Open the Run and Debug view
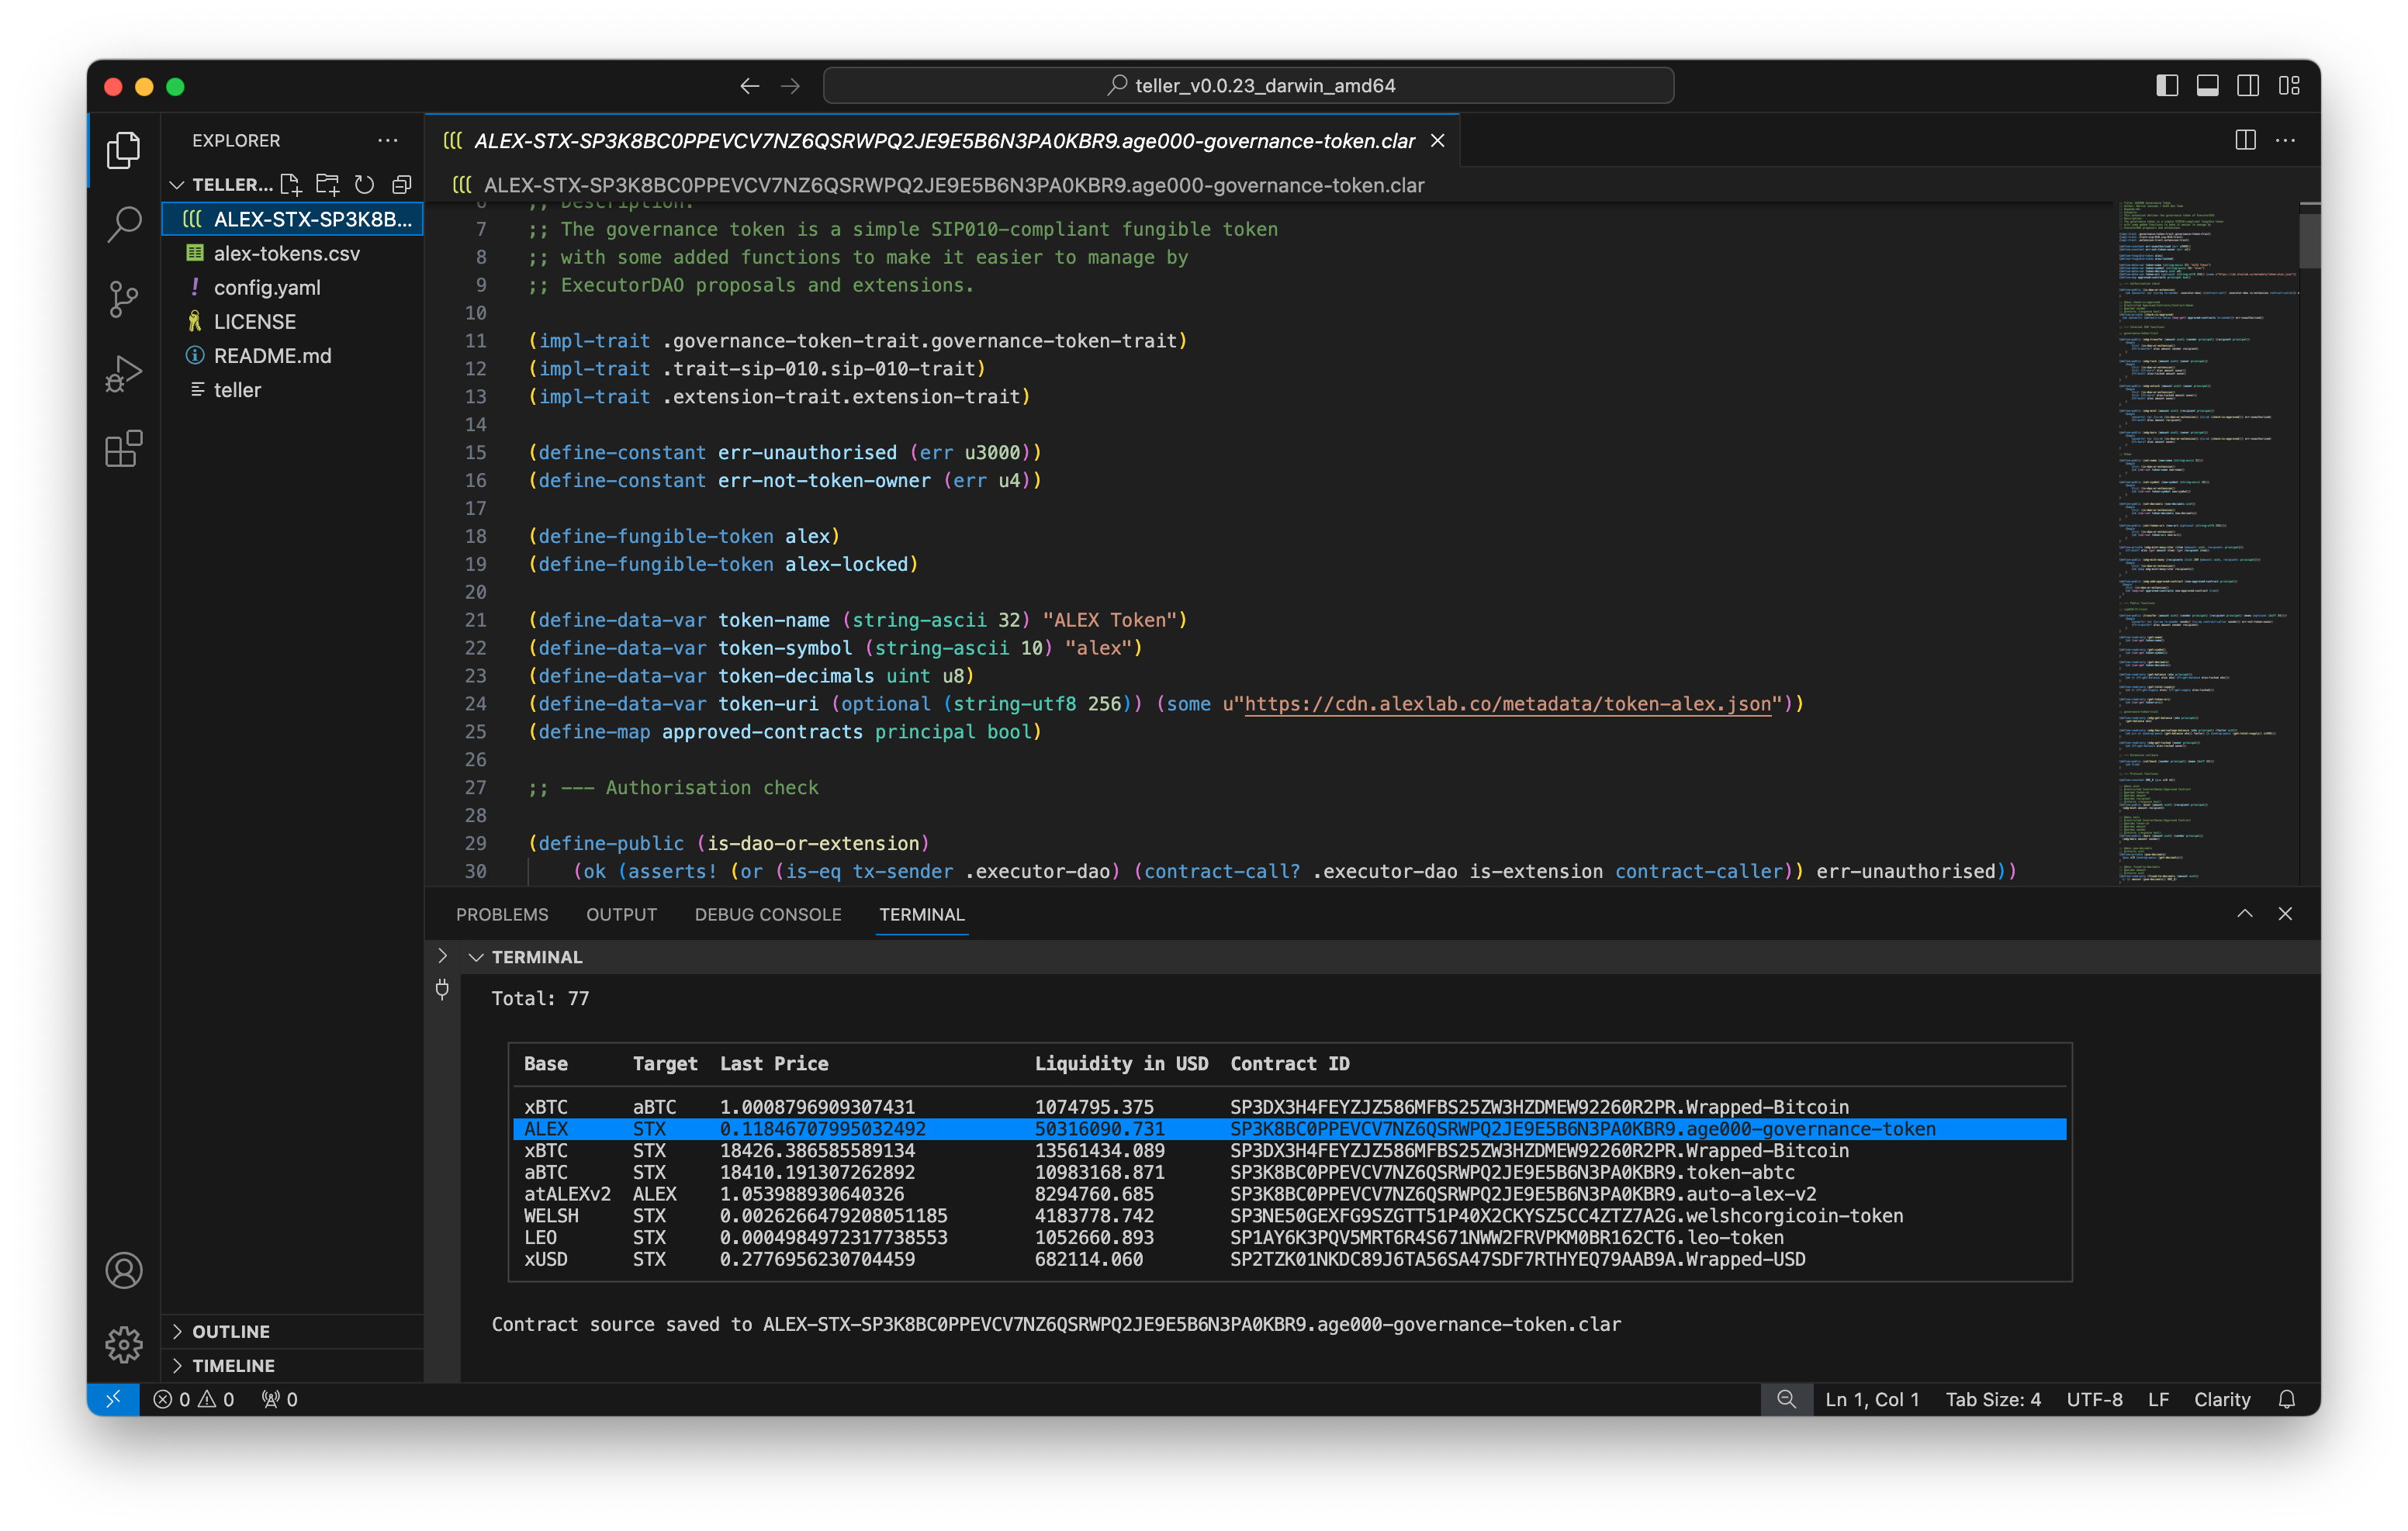The height and width of the screenshot is (1531, 2408). click(x=124, y=374)
